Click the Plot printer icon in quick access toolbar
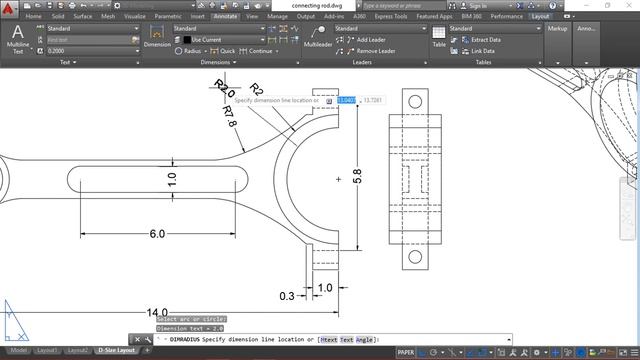The width and height of the screenshot is (640, 360). click(x=72, y=5)
